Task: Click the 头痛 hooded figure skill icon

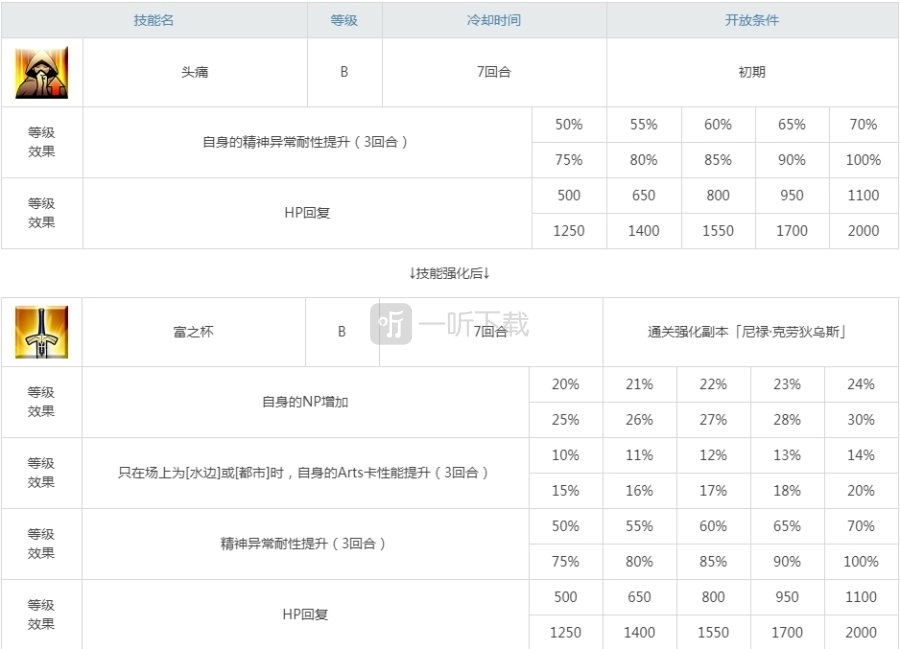Action: point(41,73)
